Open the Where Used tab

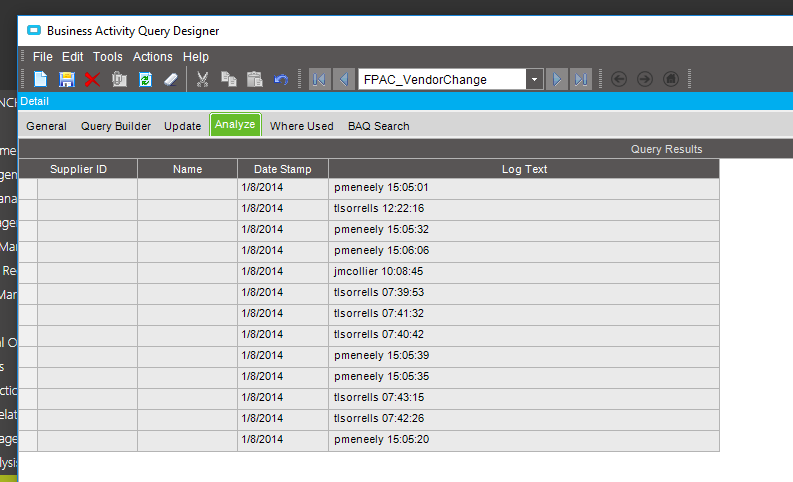[x=301, y=126]
